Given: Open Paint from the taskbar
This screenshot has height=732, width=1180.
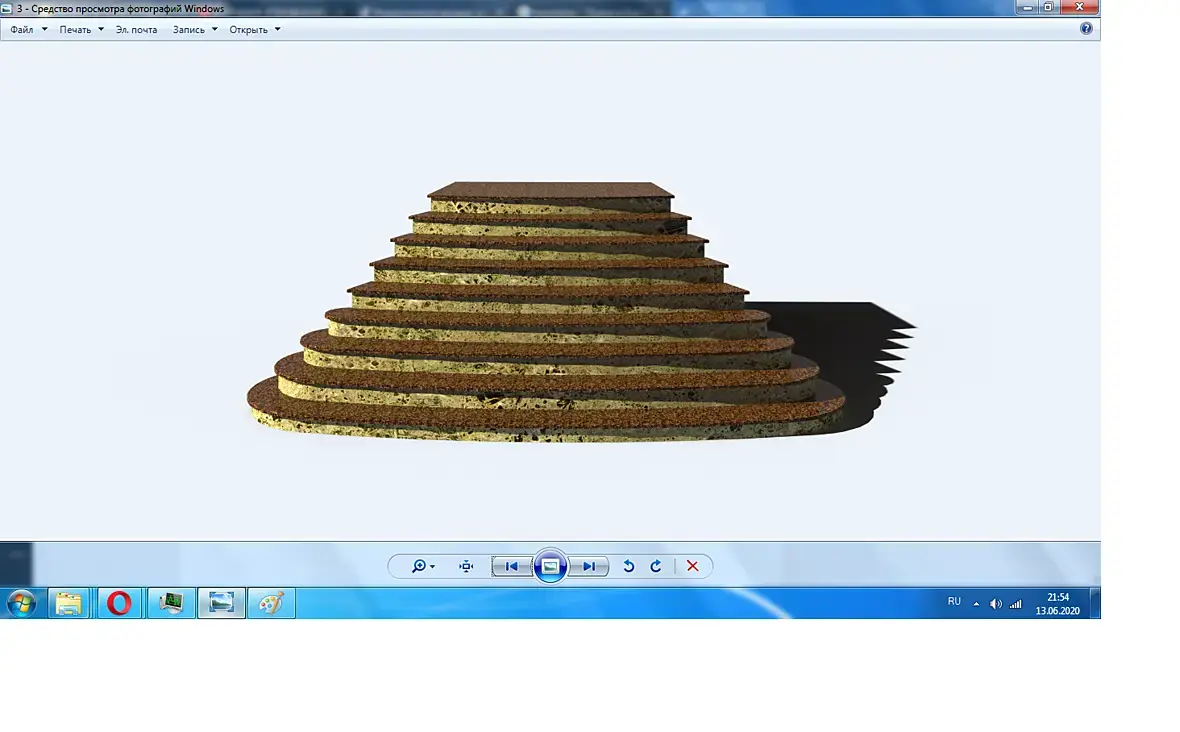Looking at the screenshot, I should coord(271,603).
